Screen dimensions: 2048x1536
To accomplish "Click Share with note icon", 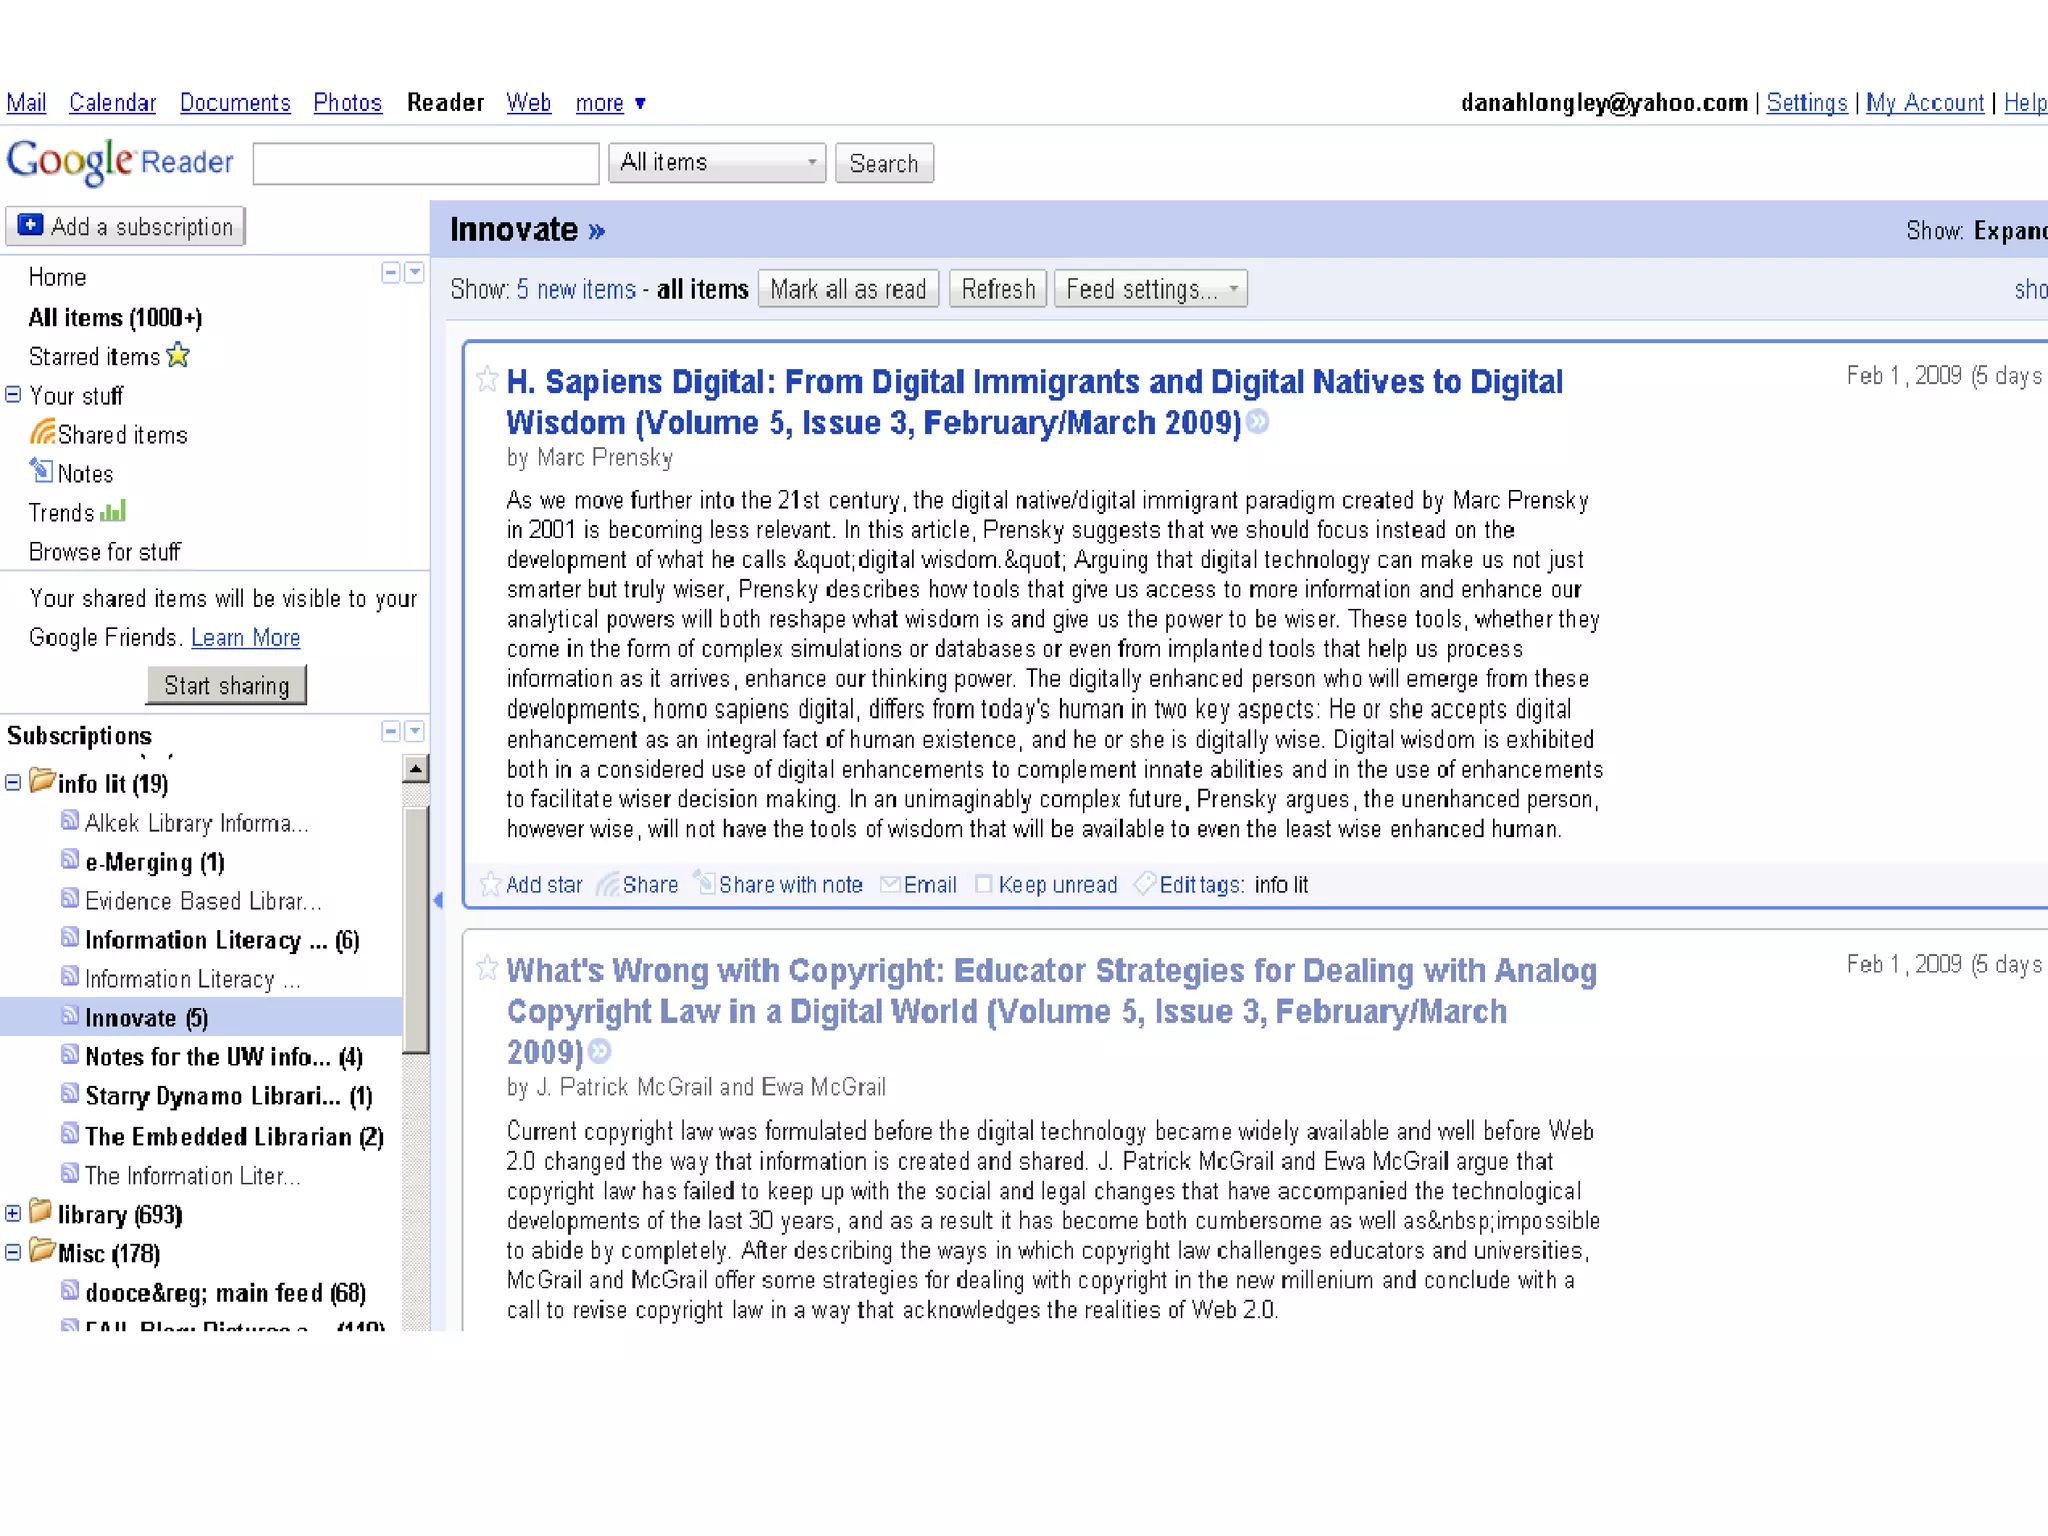I will [x=705, y=883].
